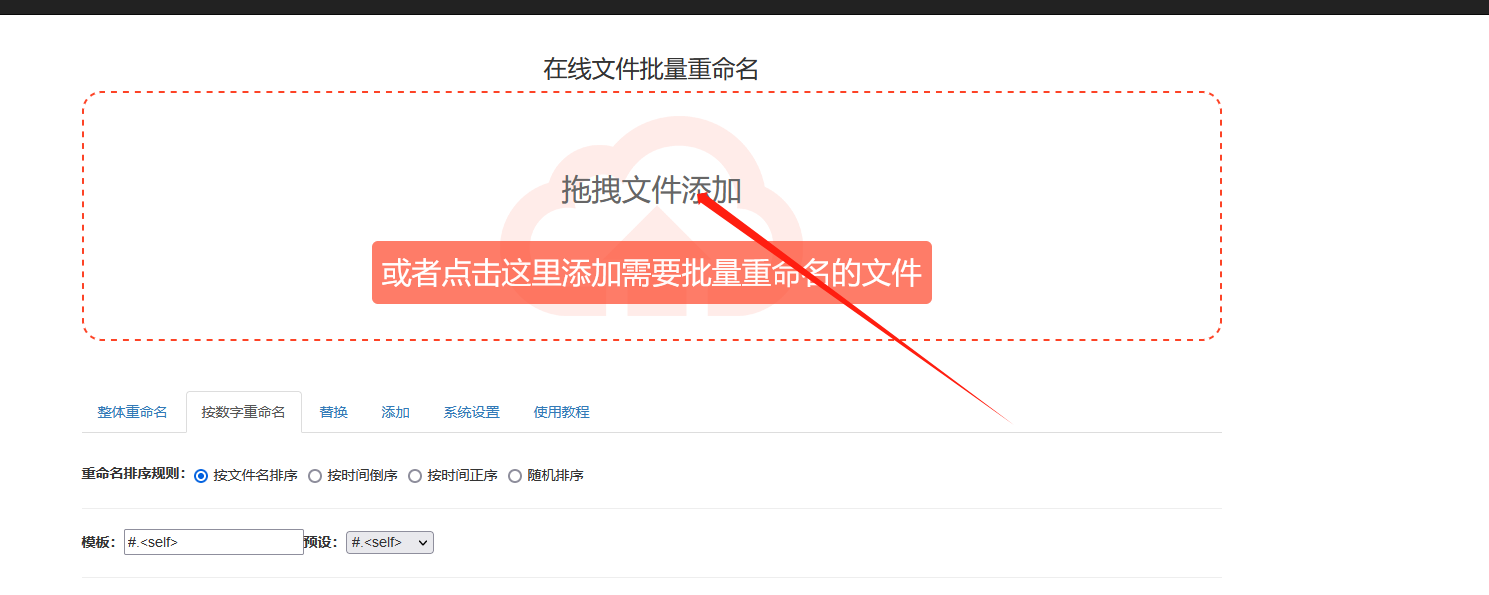Select the 按数字重命名 tab
The height and width of the screenshot is (595, 1489).
coord(243,412)
